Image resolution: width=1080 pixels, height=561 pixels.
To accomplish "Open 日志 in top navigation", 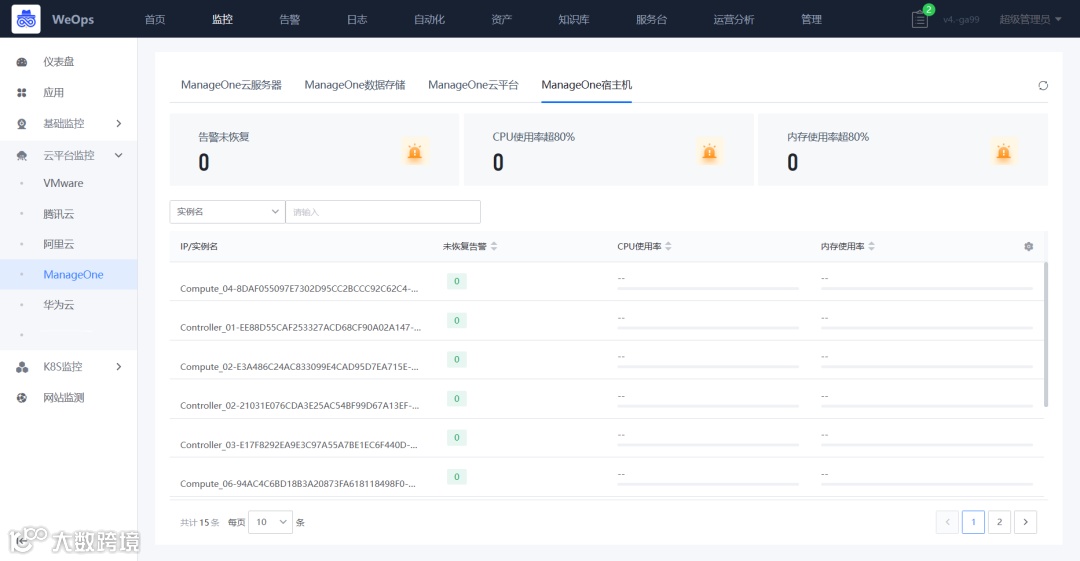I will point(357,19).
